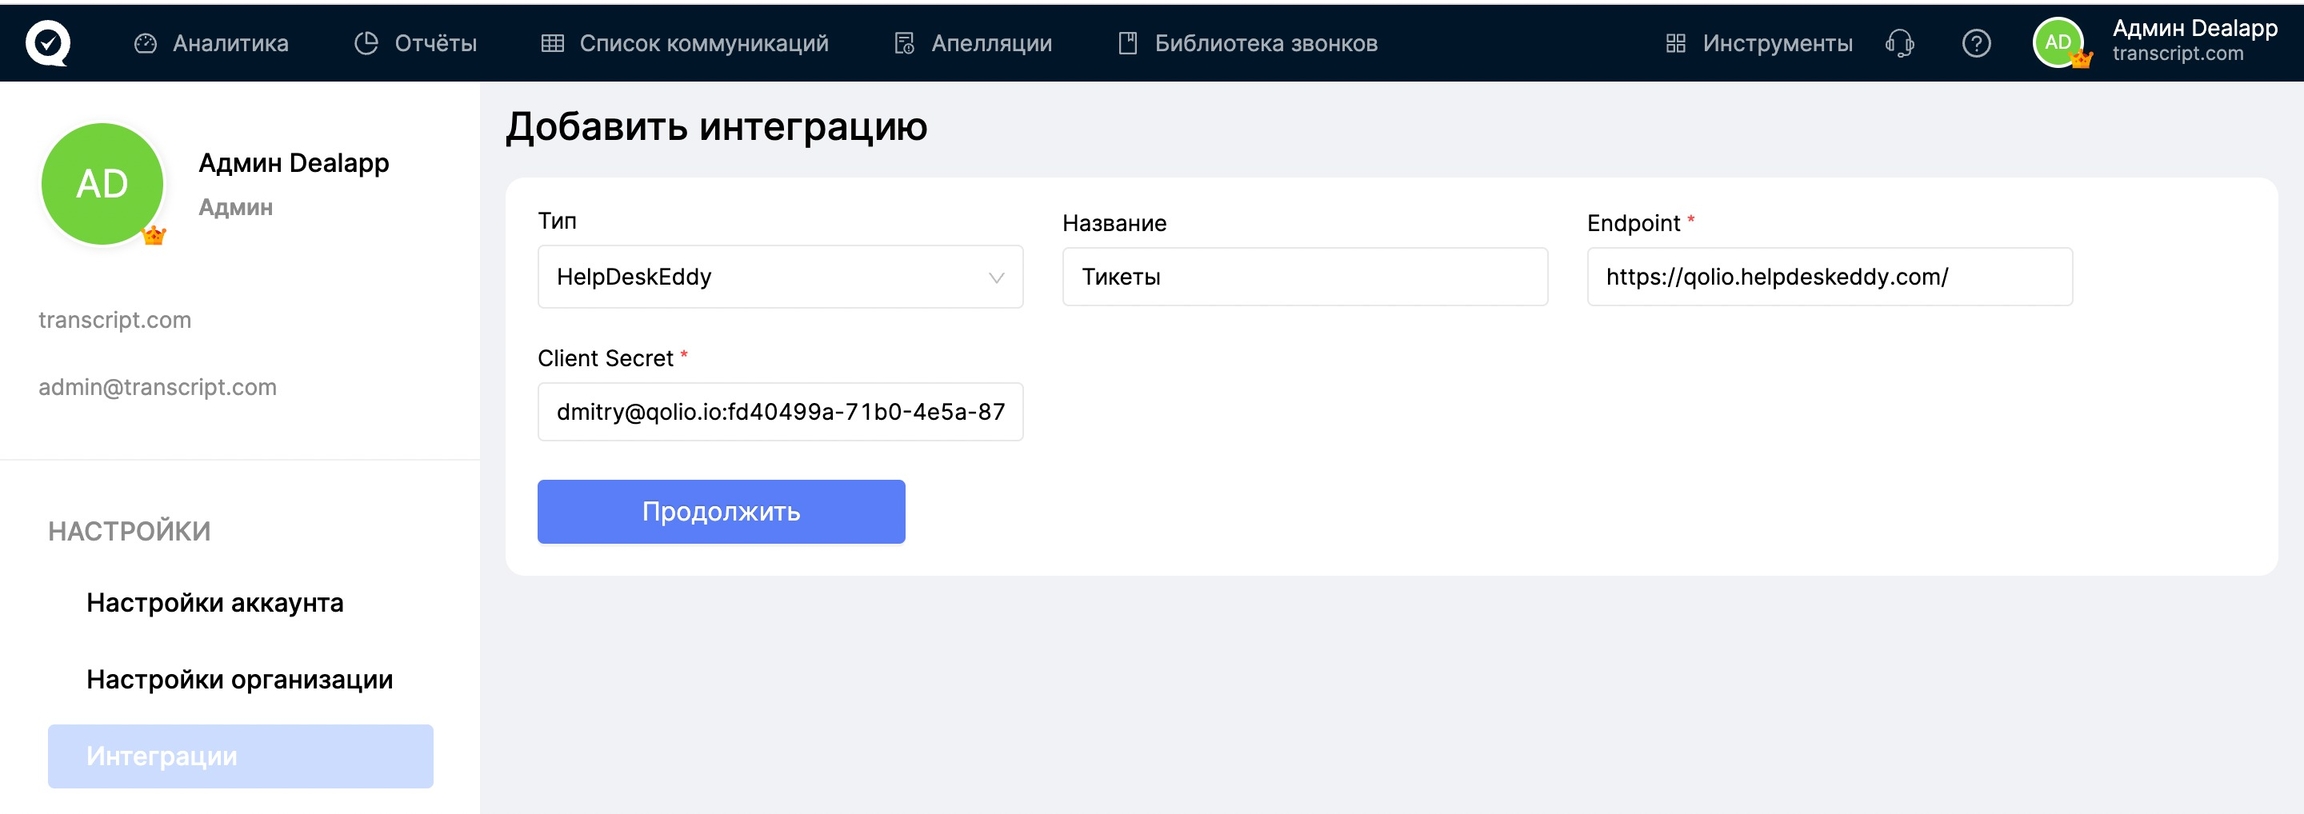Click into the Client Secret input field
This screenshot has height=814, width=2304.
click(780, 412)
